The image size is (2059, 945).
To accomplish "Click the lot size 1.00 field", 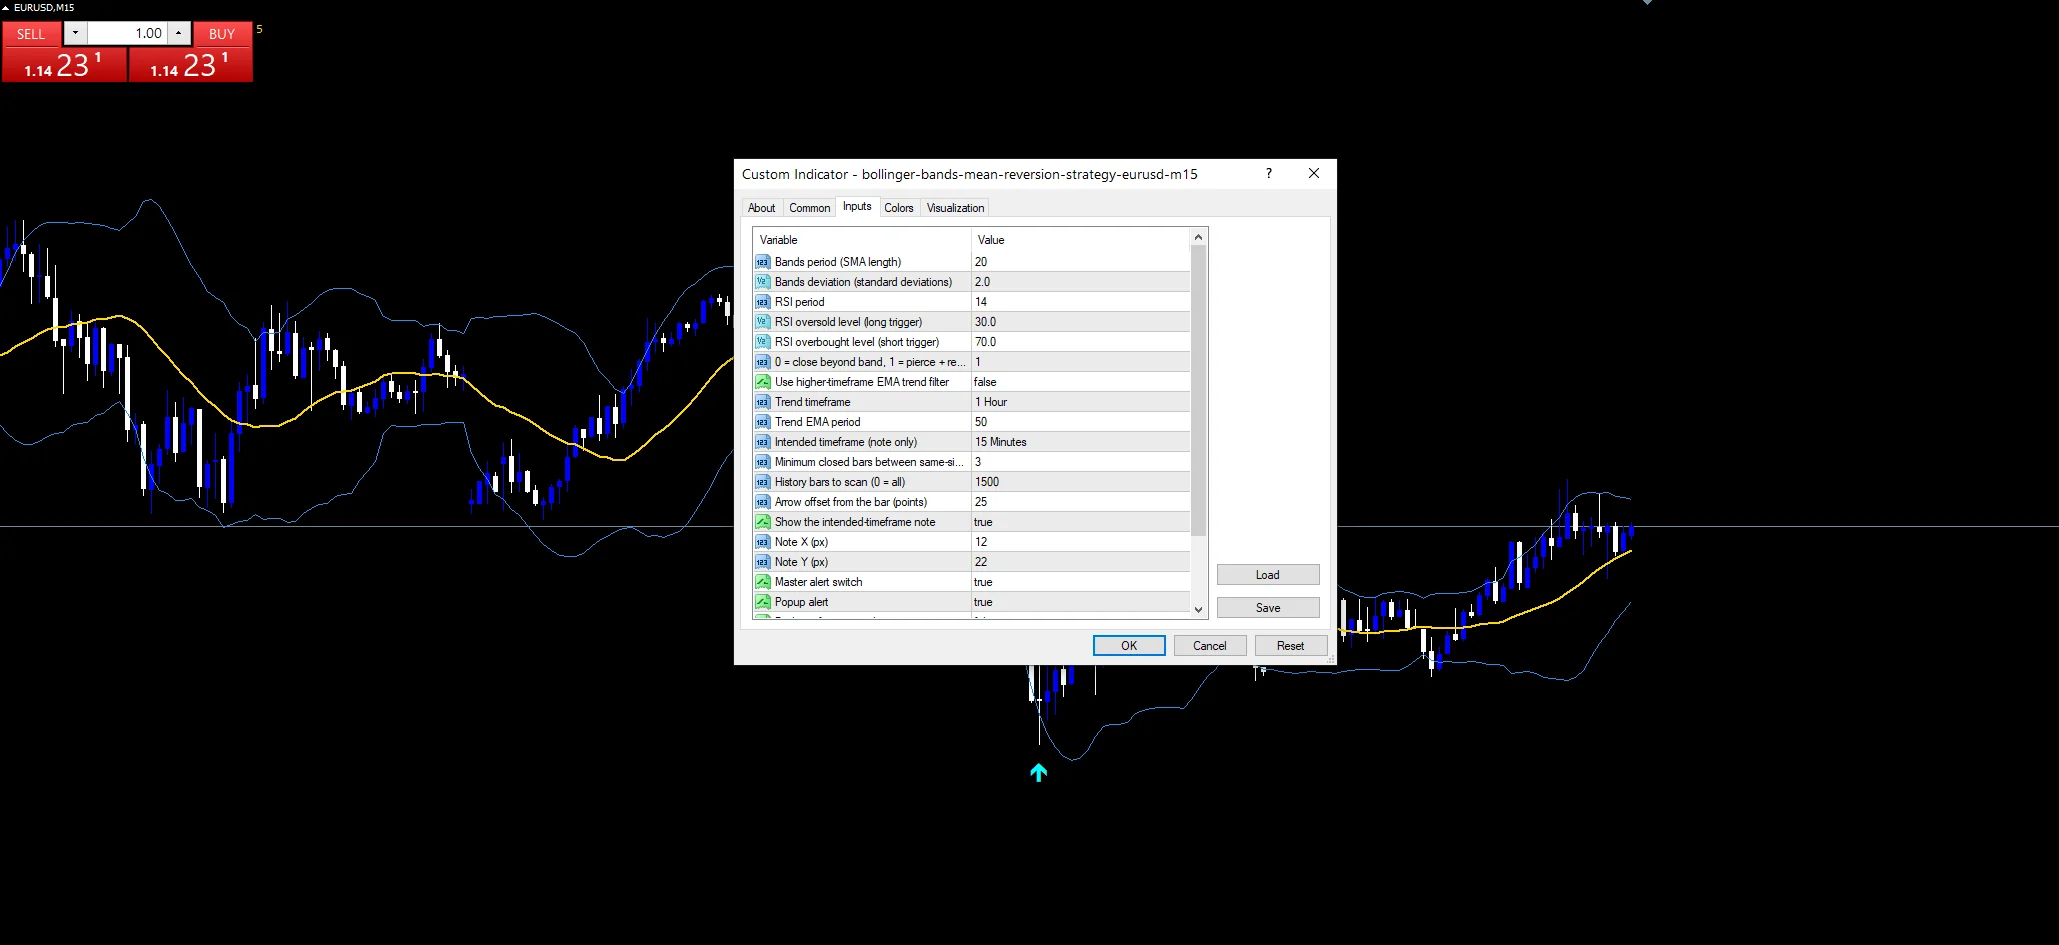I will coord(126,33).
